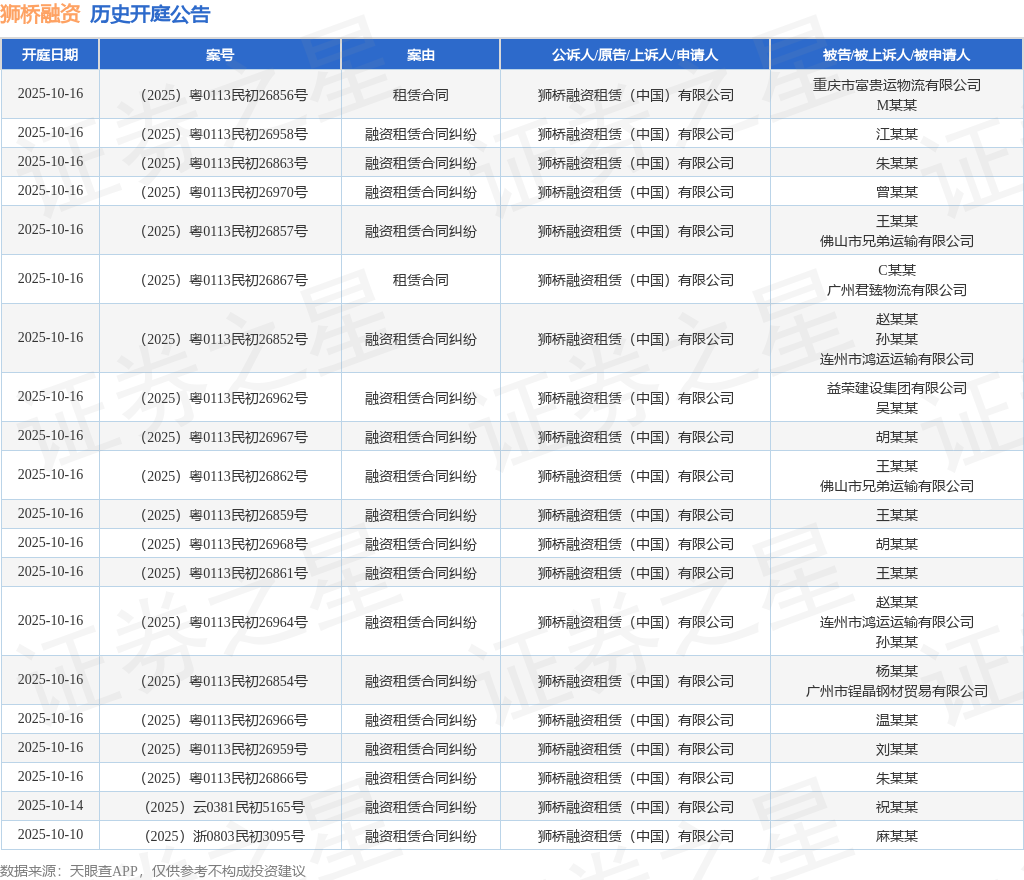Click plaintiff 狮桥融资租赁 in the 浙0803民初3095号 row
The image size is (1024, 880).
(635, 836)
